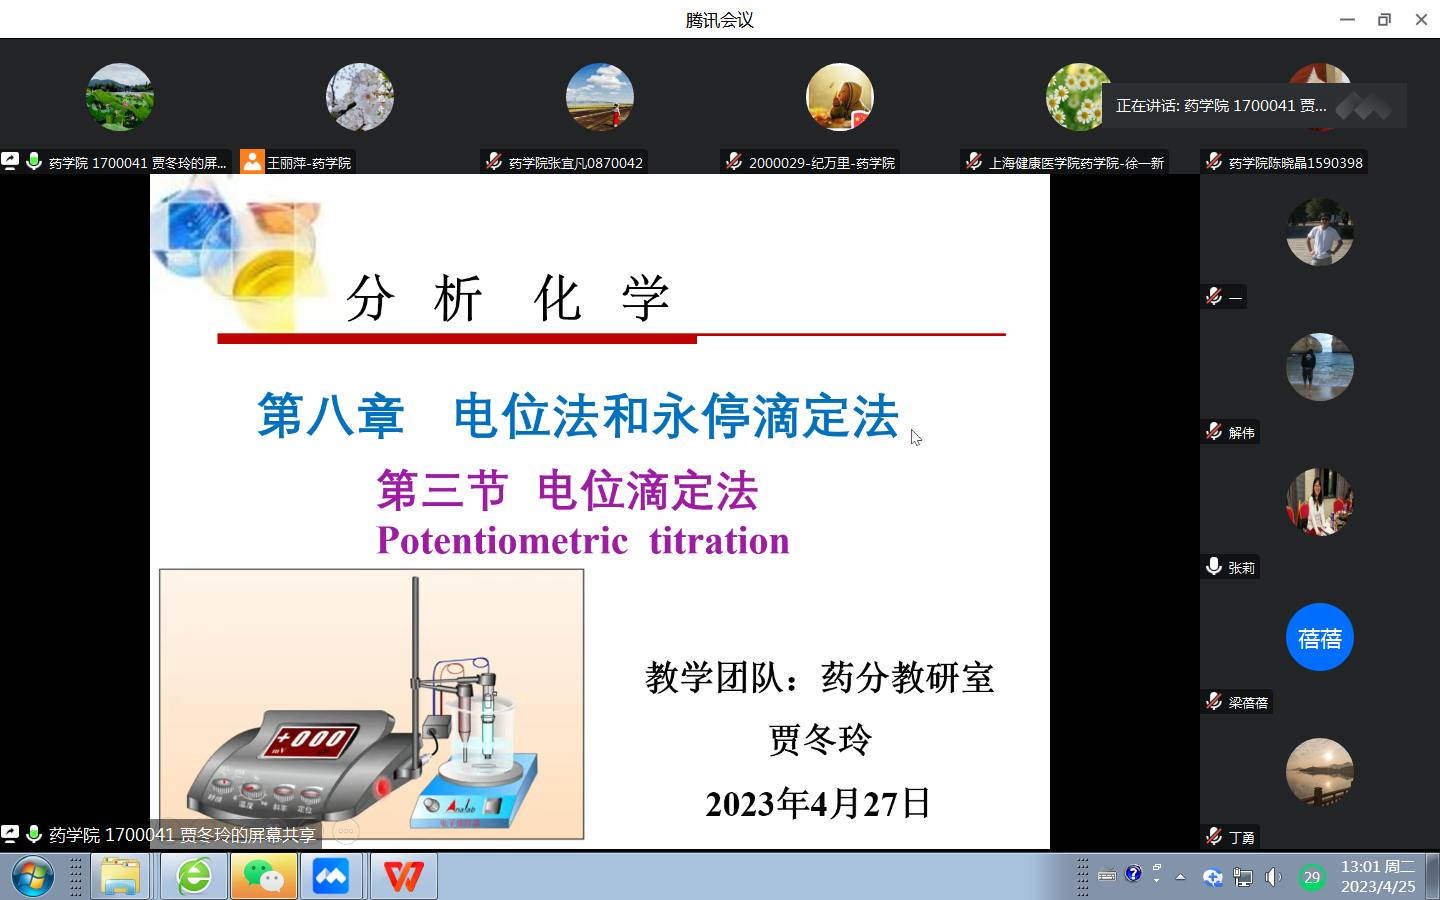Click the 蓓蓓 blue avatar circle

point(1319,637)
